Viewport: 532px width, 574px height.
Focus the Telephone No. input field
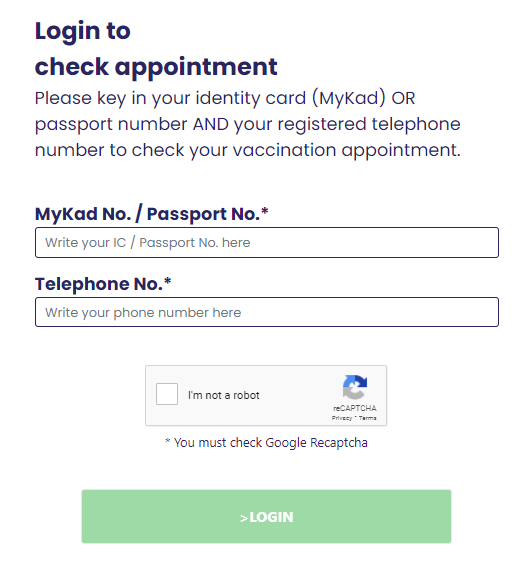tap(267, 312)
